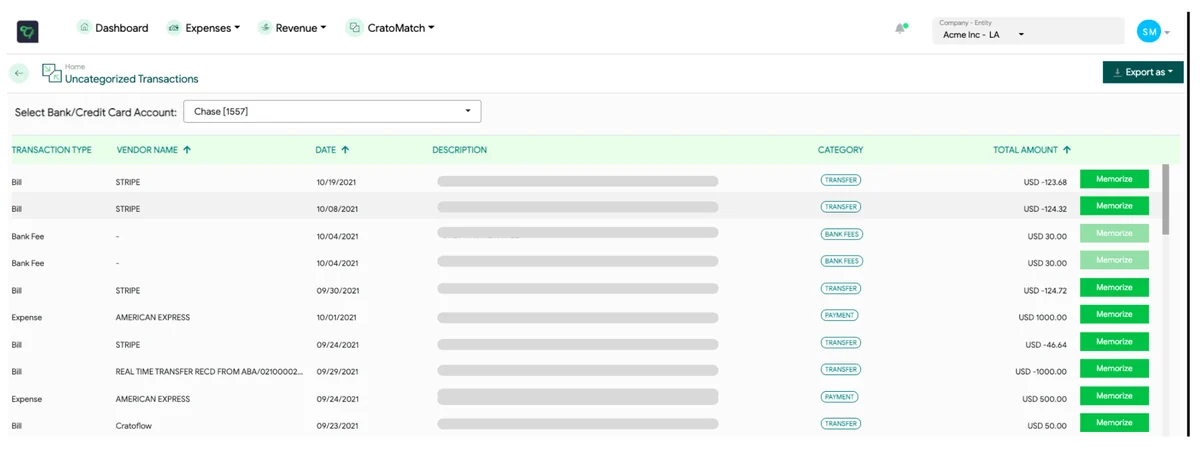Open the Export as dropdown button
This screenshot has height=450, width=1200.
pos(1143,72)
